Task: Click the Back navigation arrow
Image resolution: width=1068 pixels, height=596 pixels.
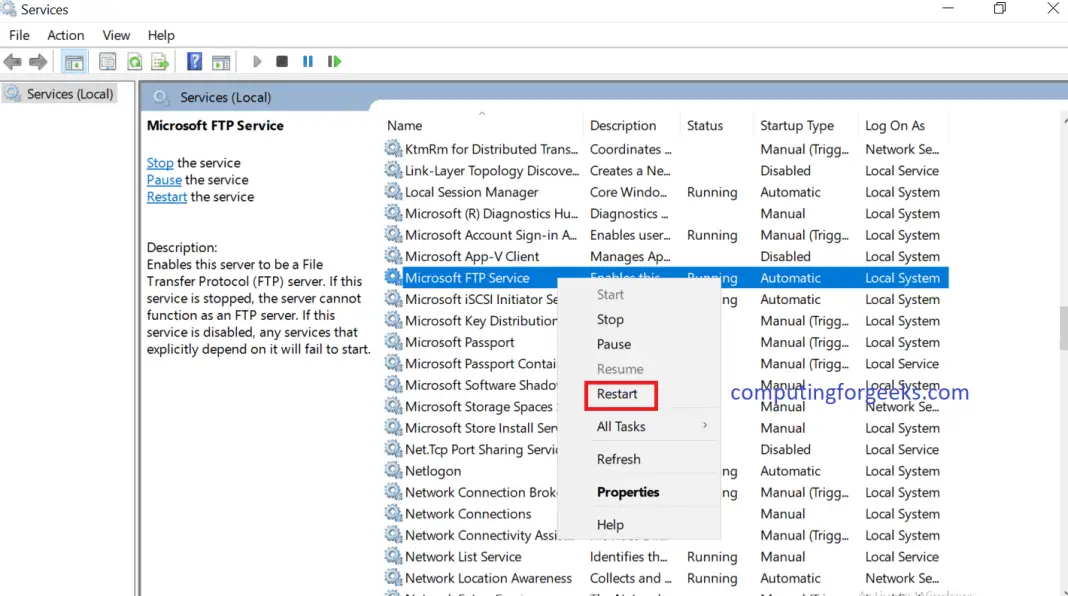Action: [13, 61]
